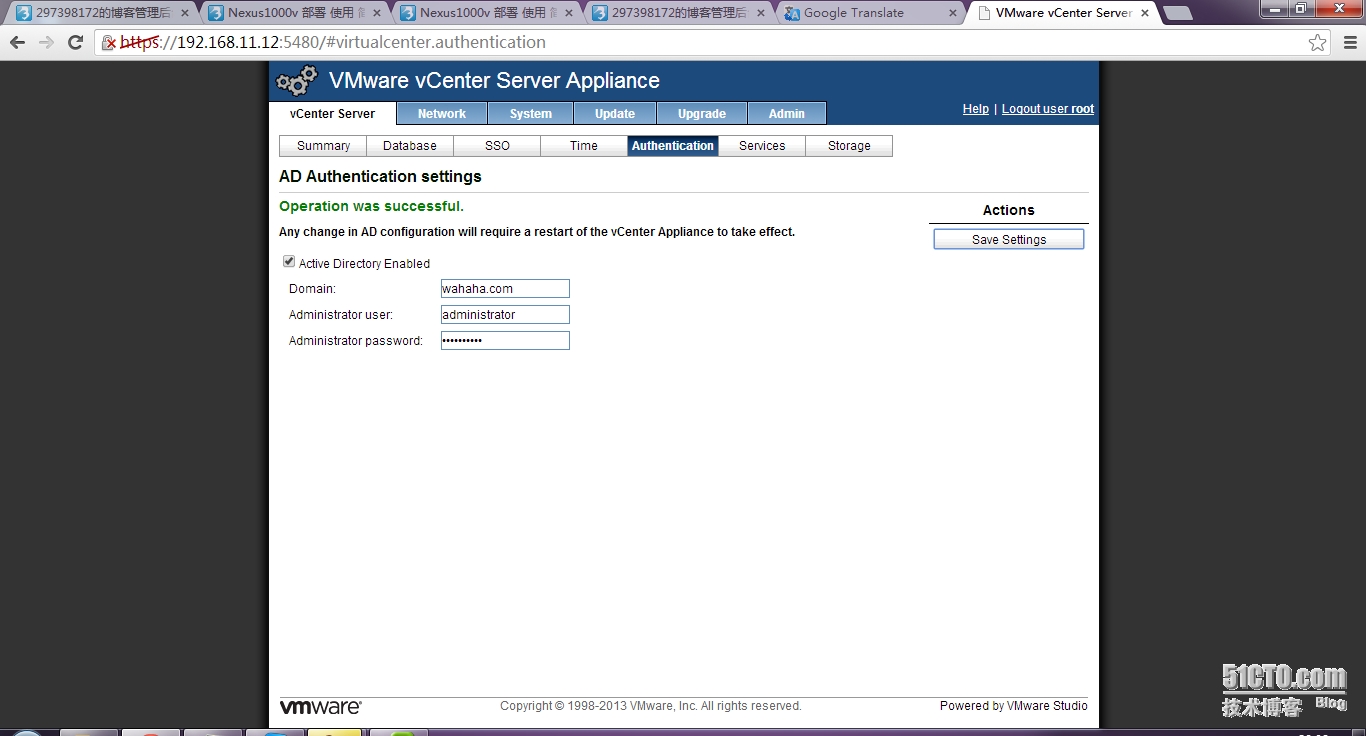Select the Time sub-tab

(584, 146)
